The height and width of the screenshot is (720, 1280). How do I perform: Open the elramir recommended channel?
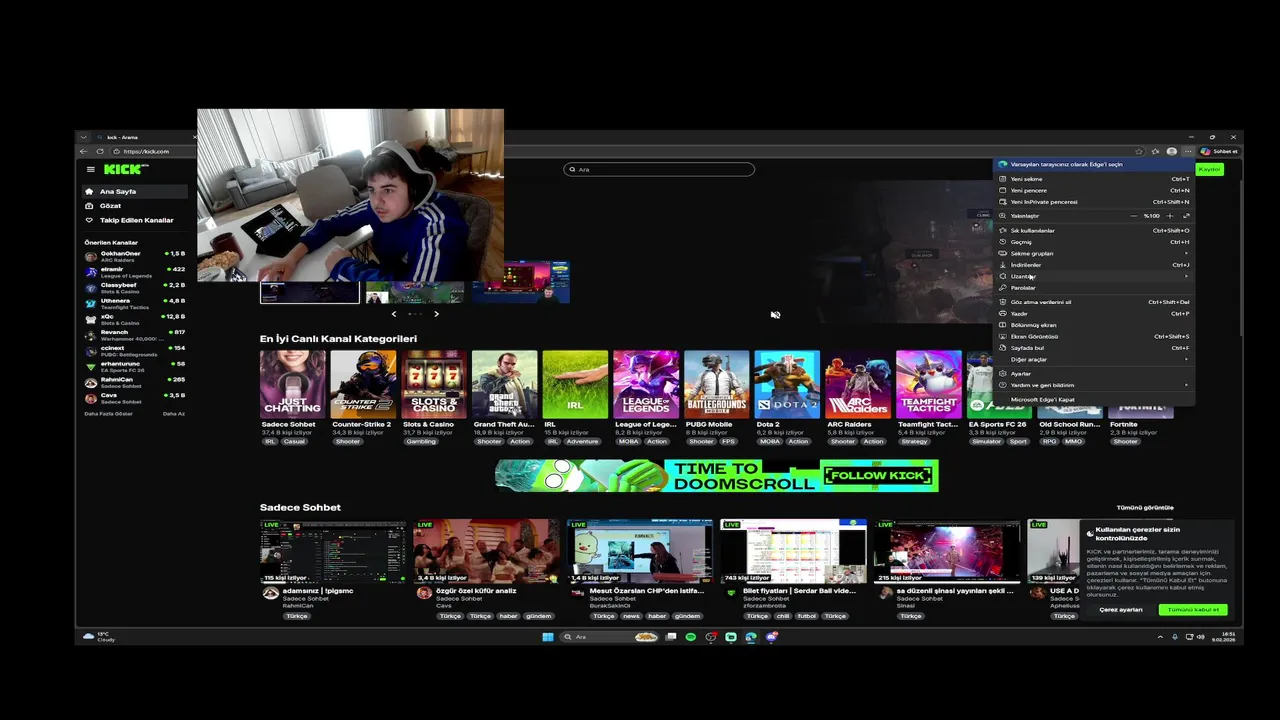[x=134, y=271]
